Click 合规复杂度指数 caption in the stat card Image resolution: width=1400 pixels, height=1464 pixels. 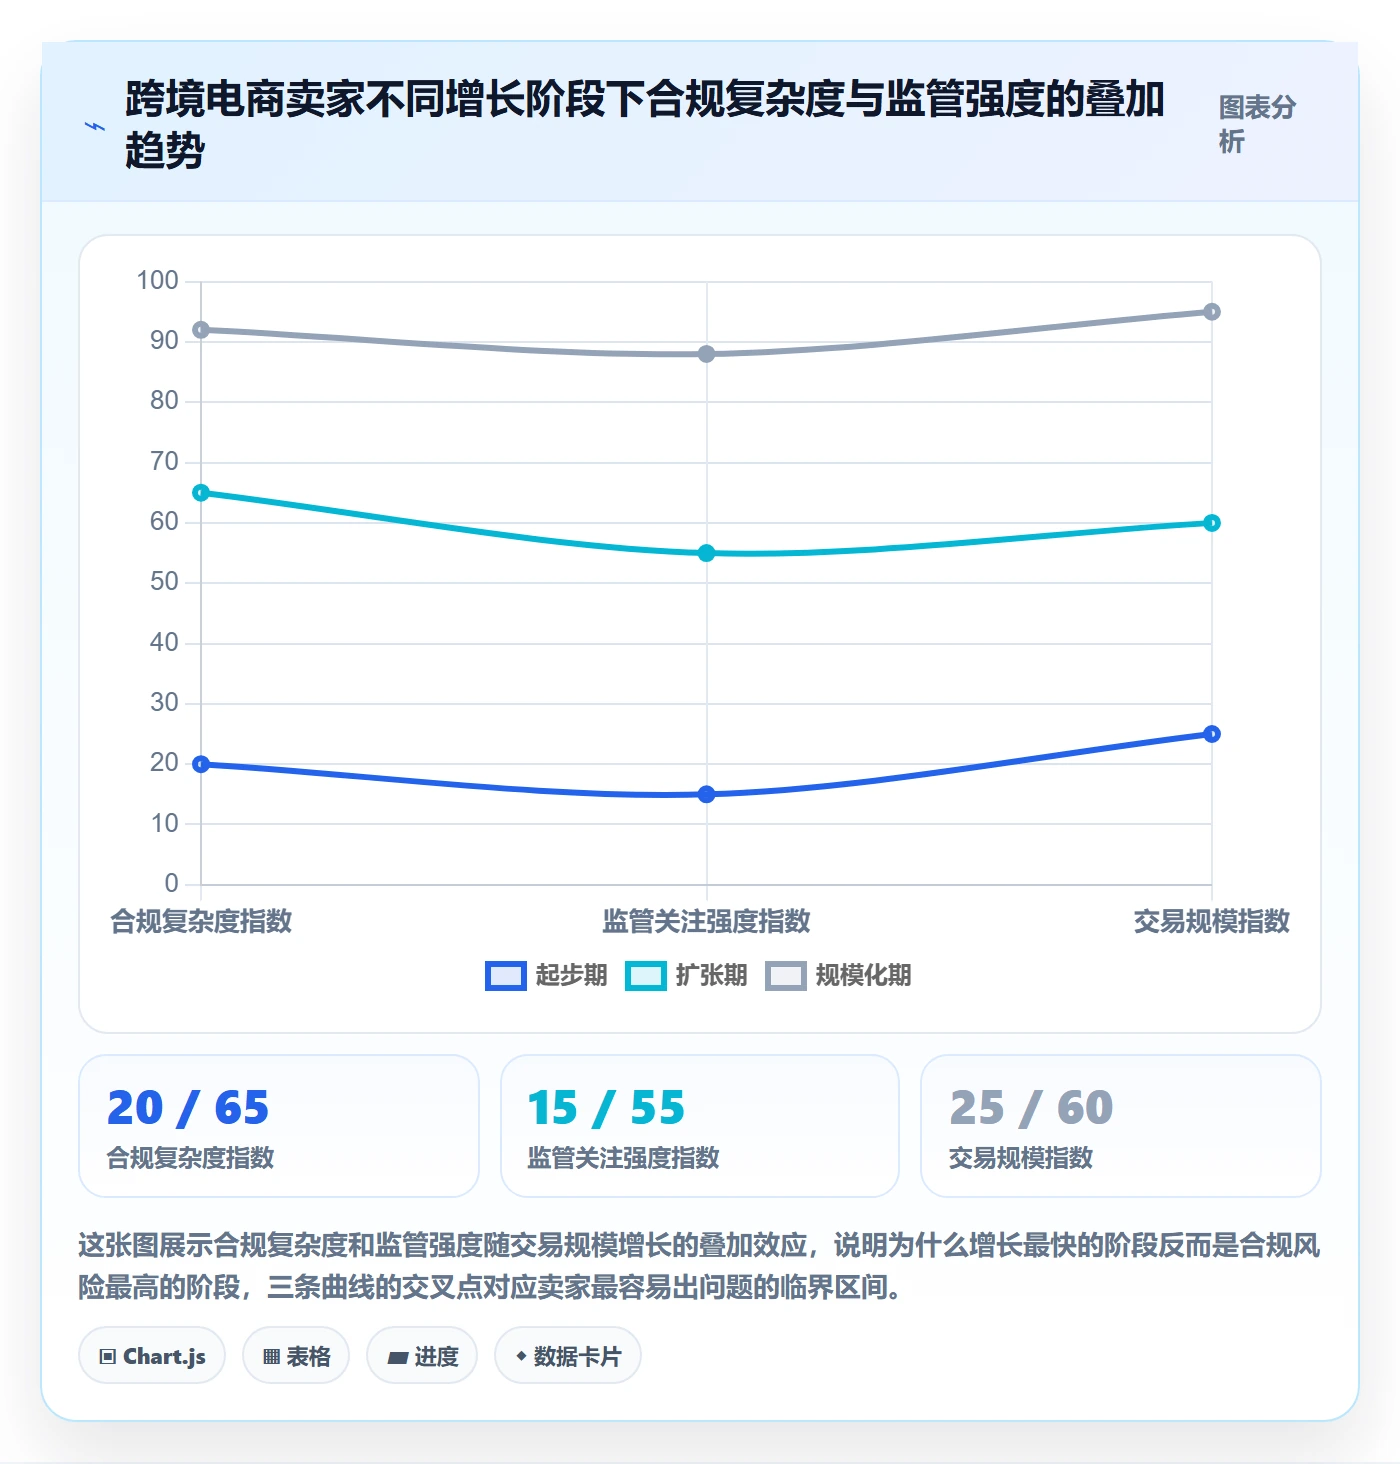190,1158
